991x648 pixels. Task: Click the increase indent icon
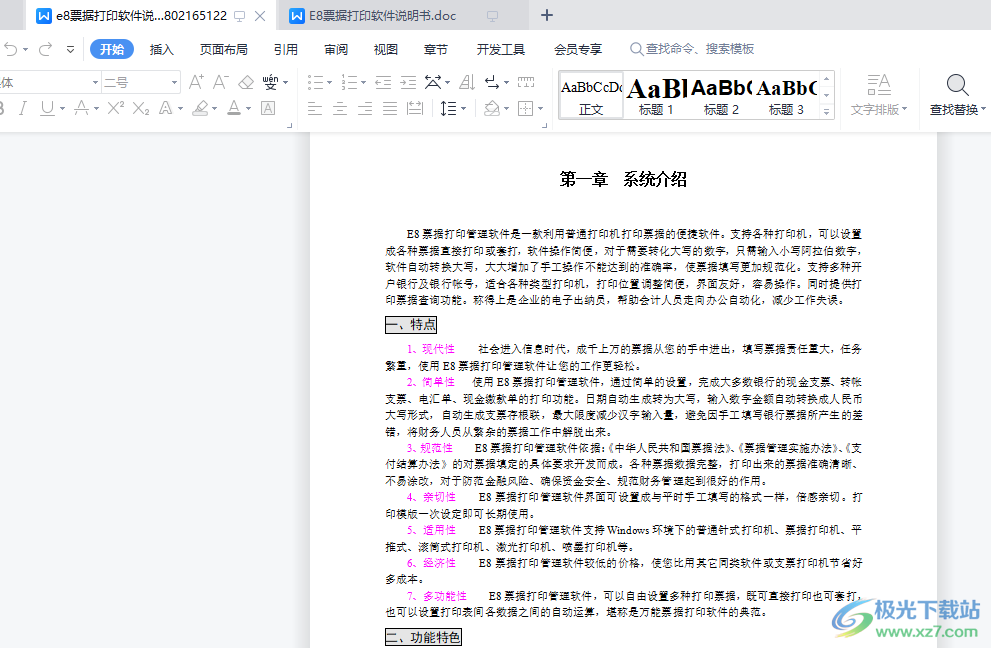point(408,82)
